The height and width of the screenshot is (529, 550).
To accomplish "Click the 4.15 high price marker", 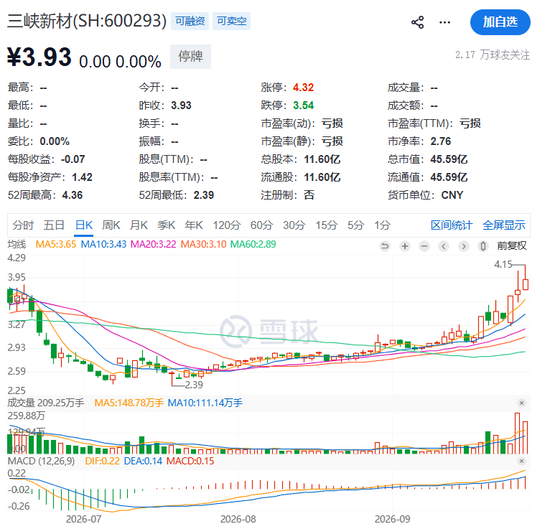I will pos(503,264).
